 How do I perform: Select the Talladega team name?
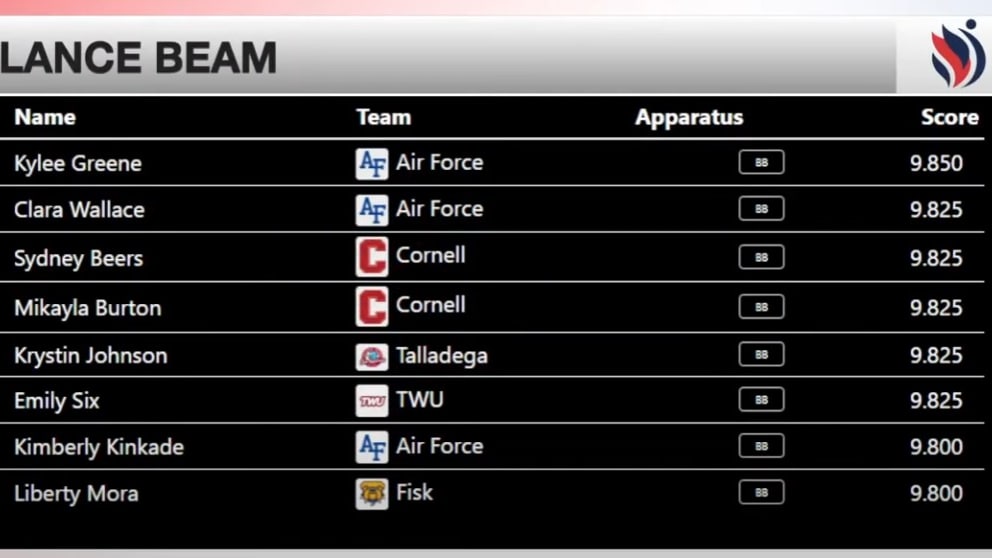(x=442, y=356)
